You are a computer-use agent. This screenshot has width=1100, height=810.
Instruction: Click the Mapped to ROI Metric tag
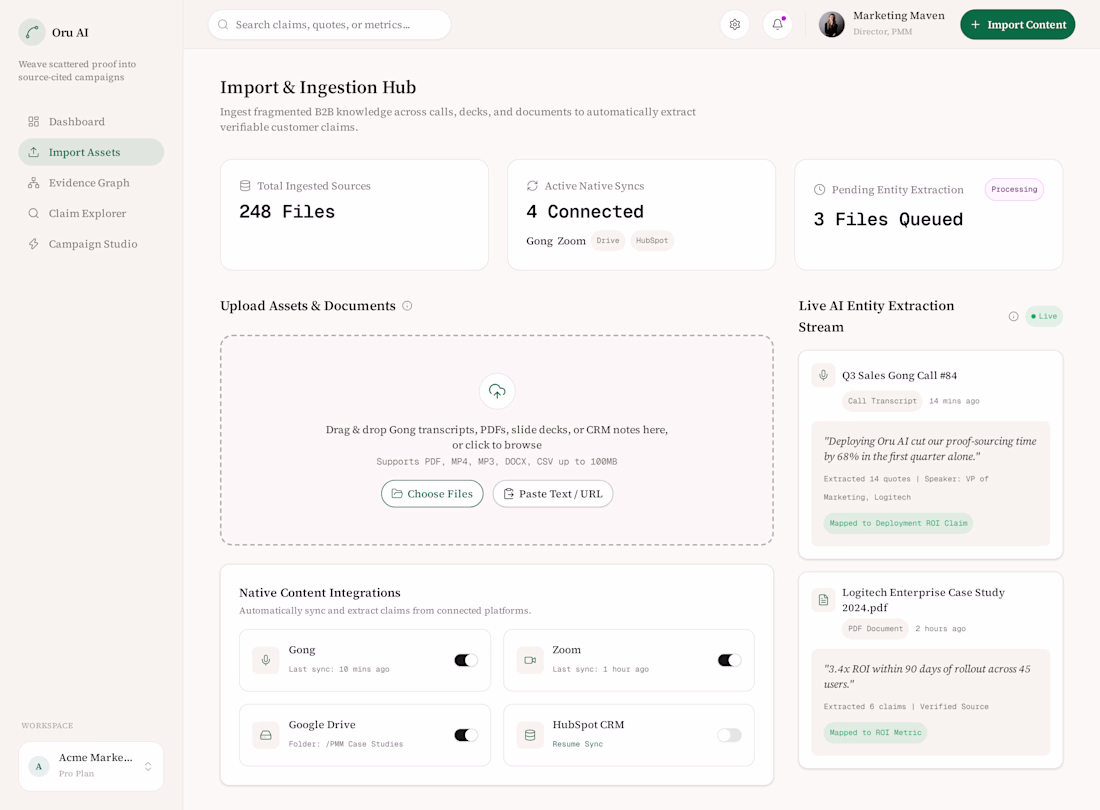pos(875,732)
